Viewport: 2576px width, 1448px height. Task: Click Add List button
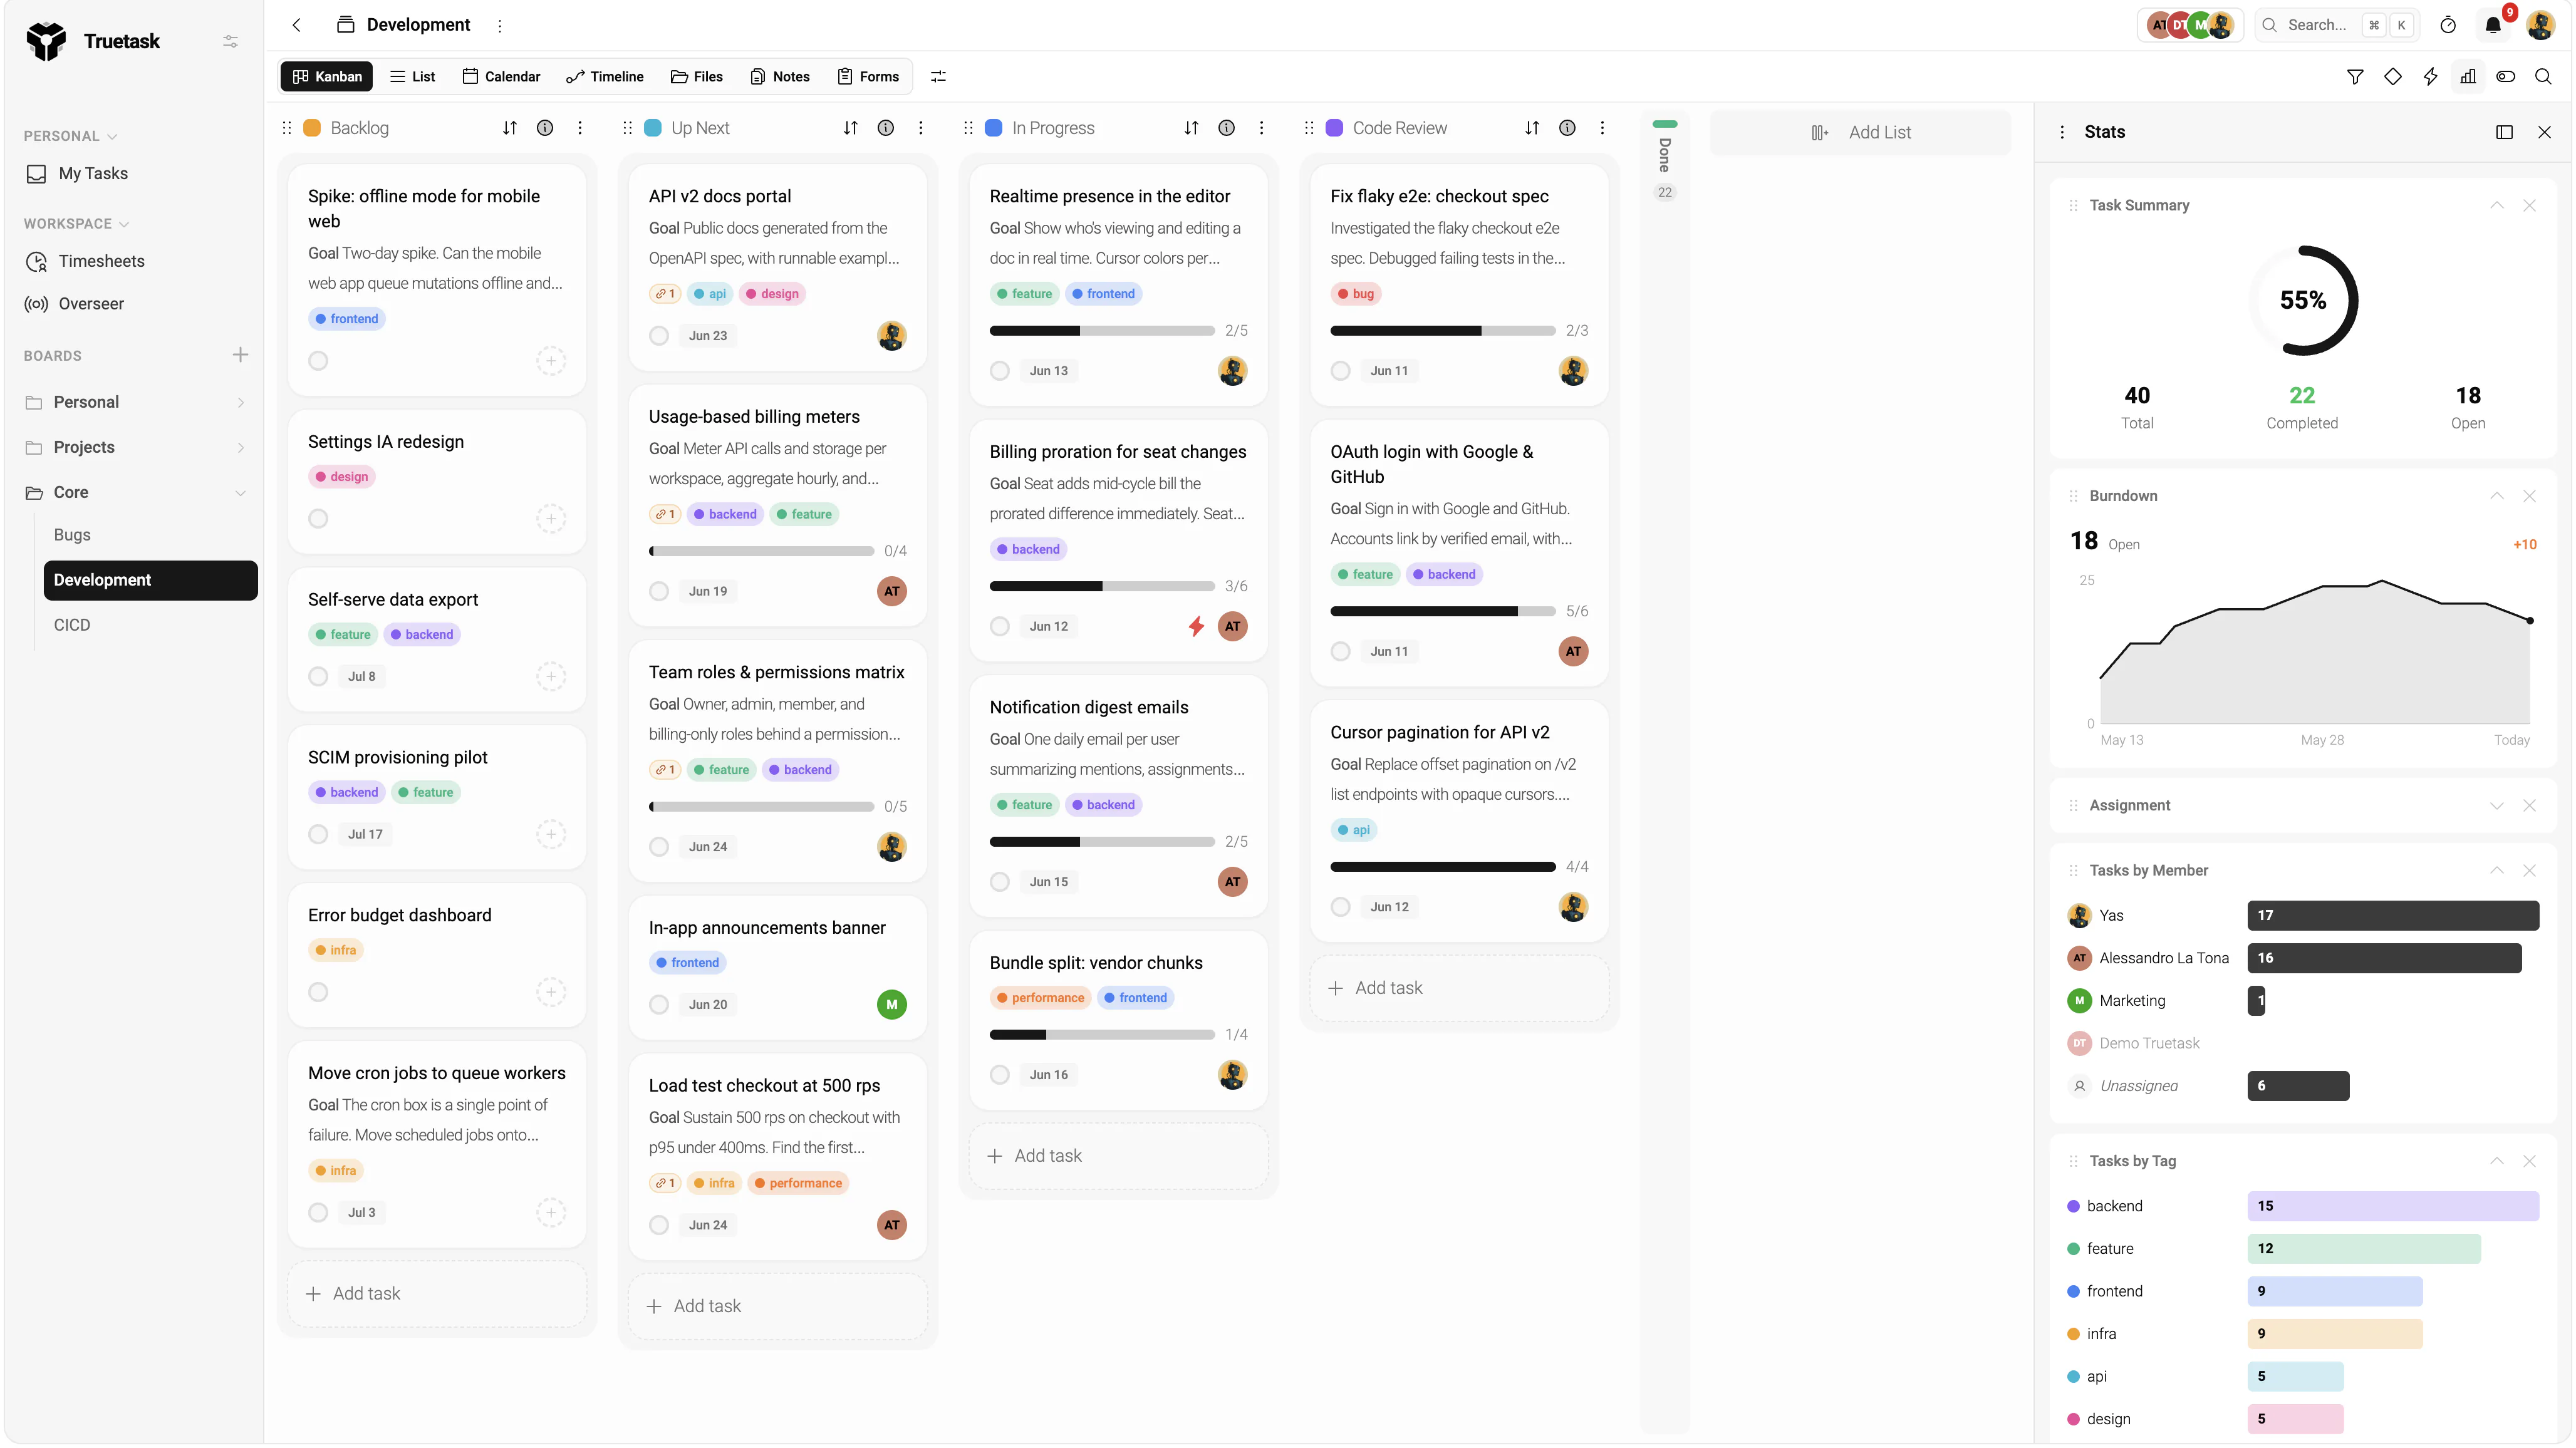[1860, 132]
